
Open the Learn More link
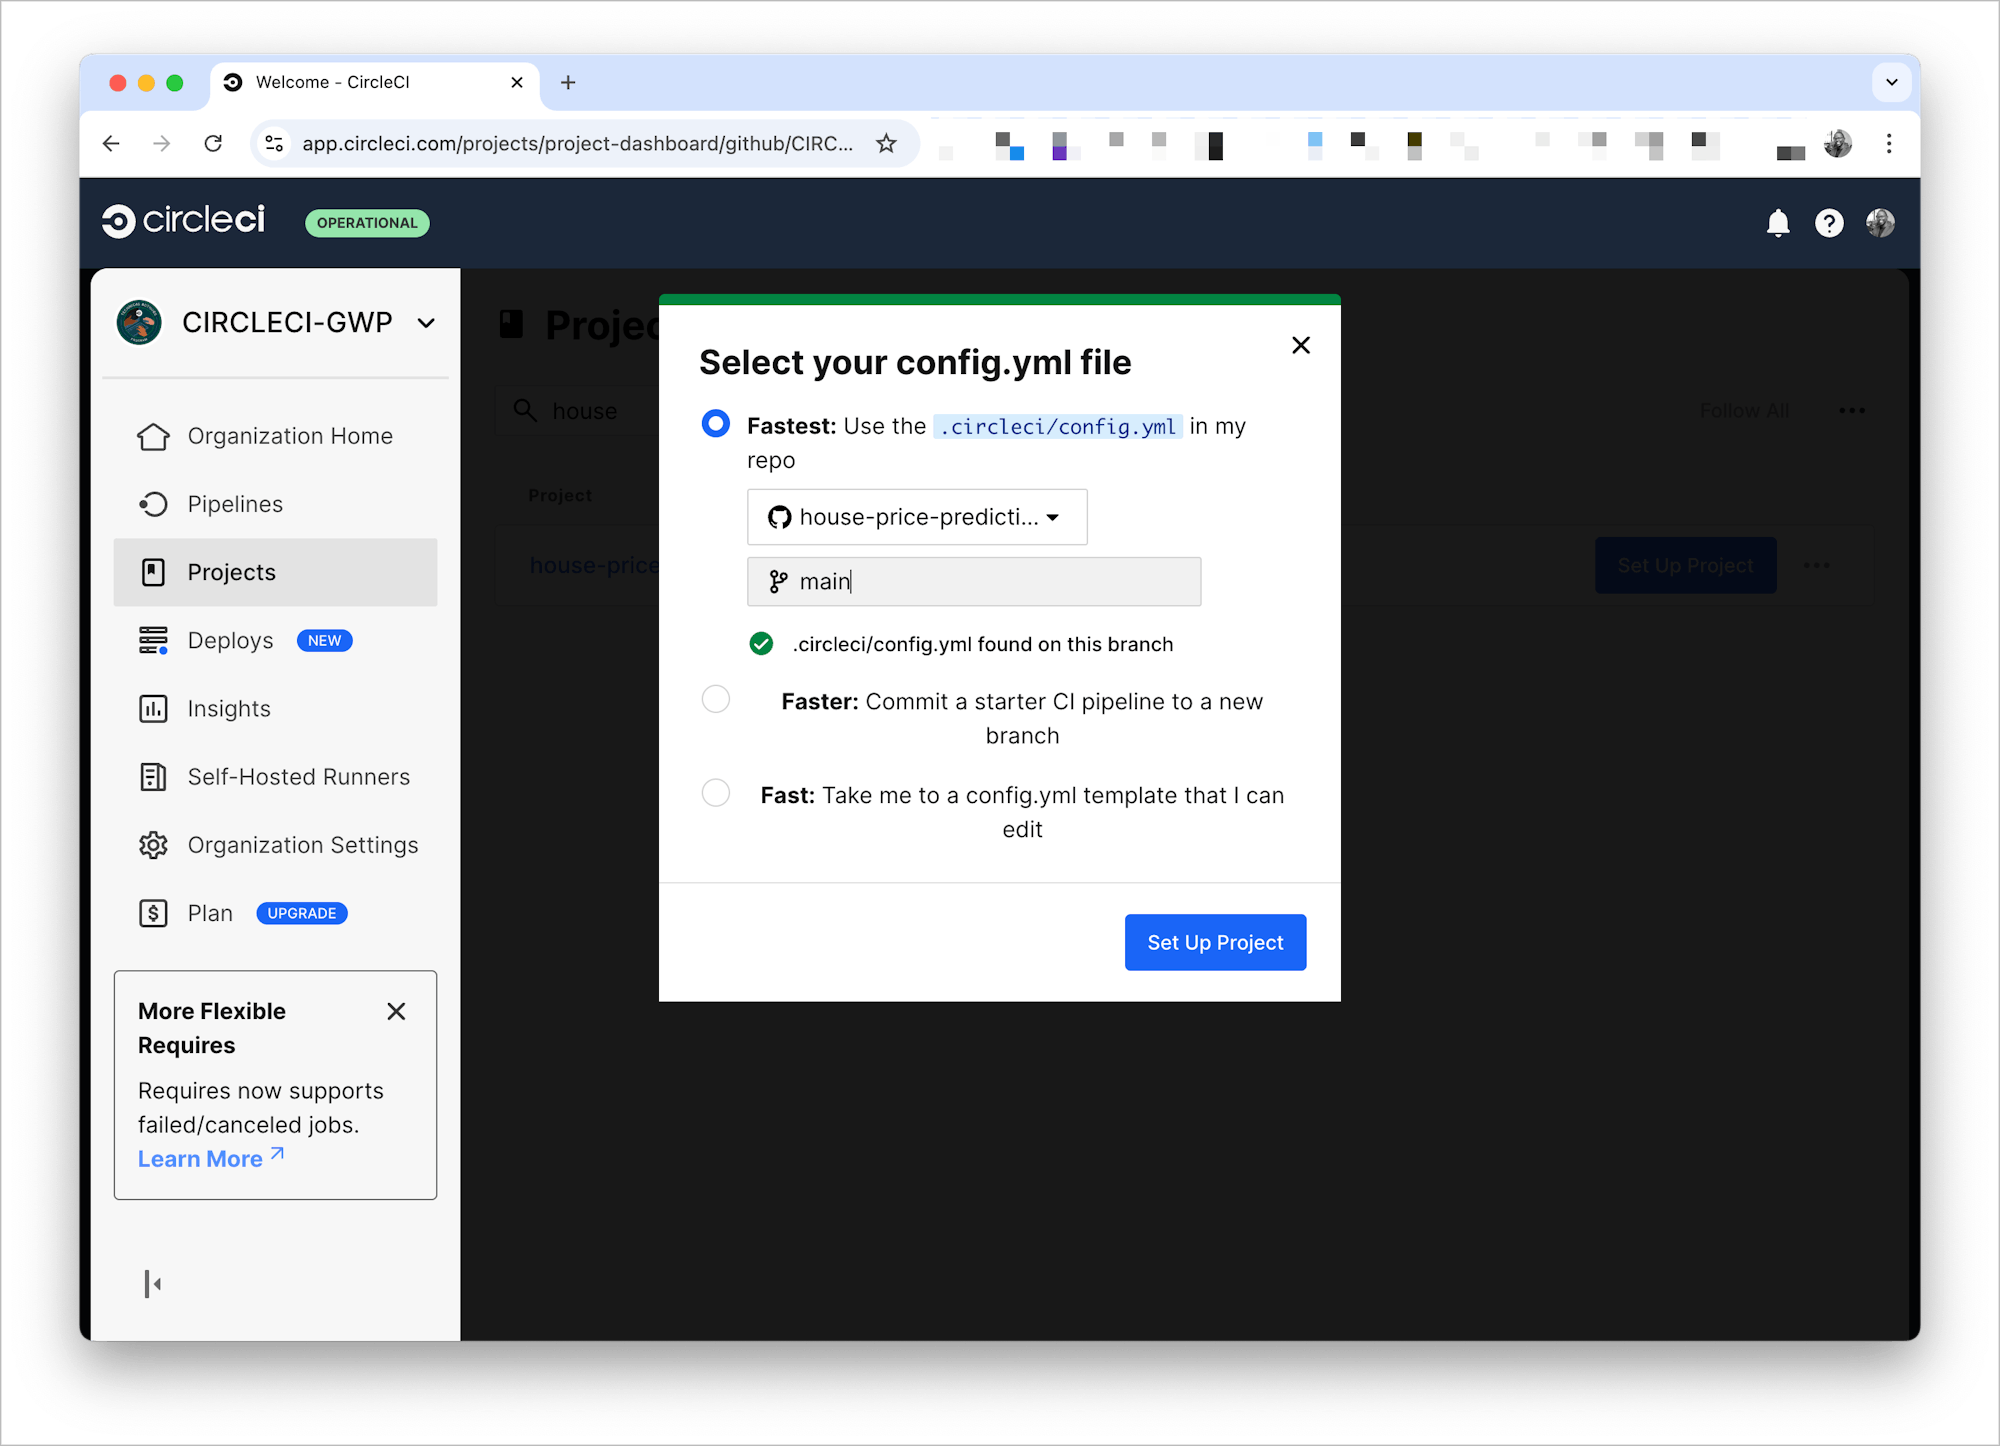[200, 1158]
